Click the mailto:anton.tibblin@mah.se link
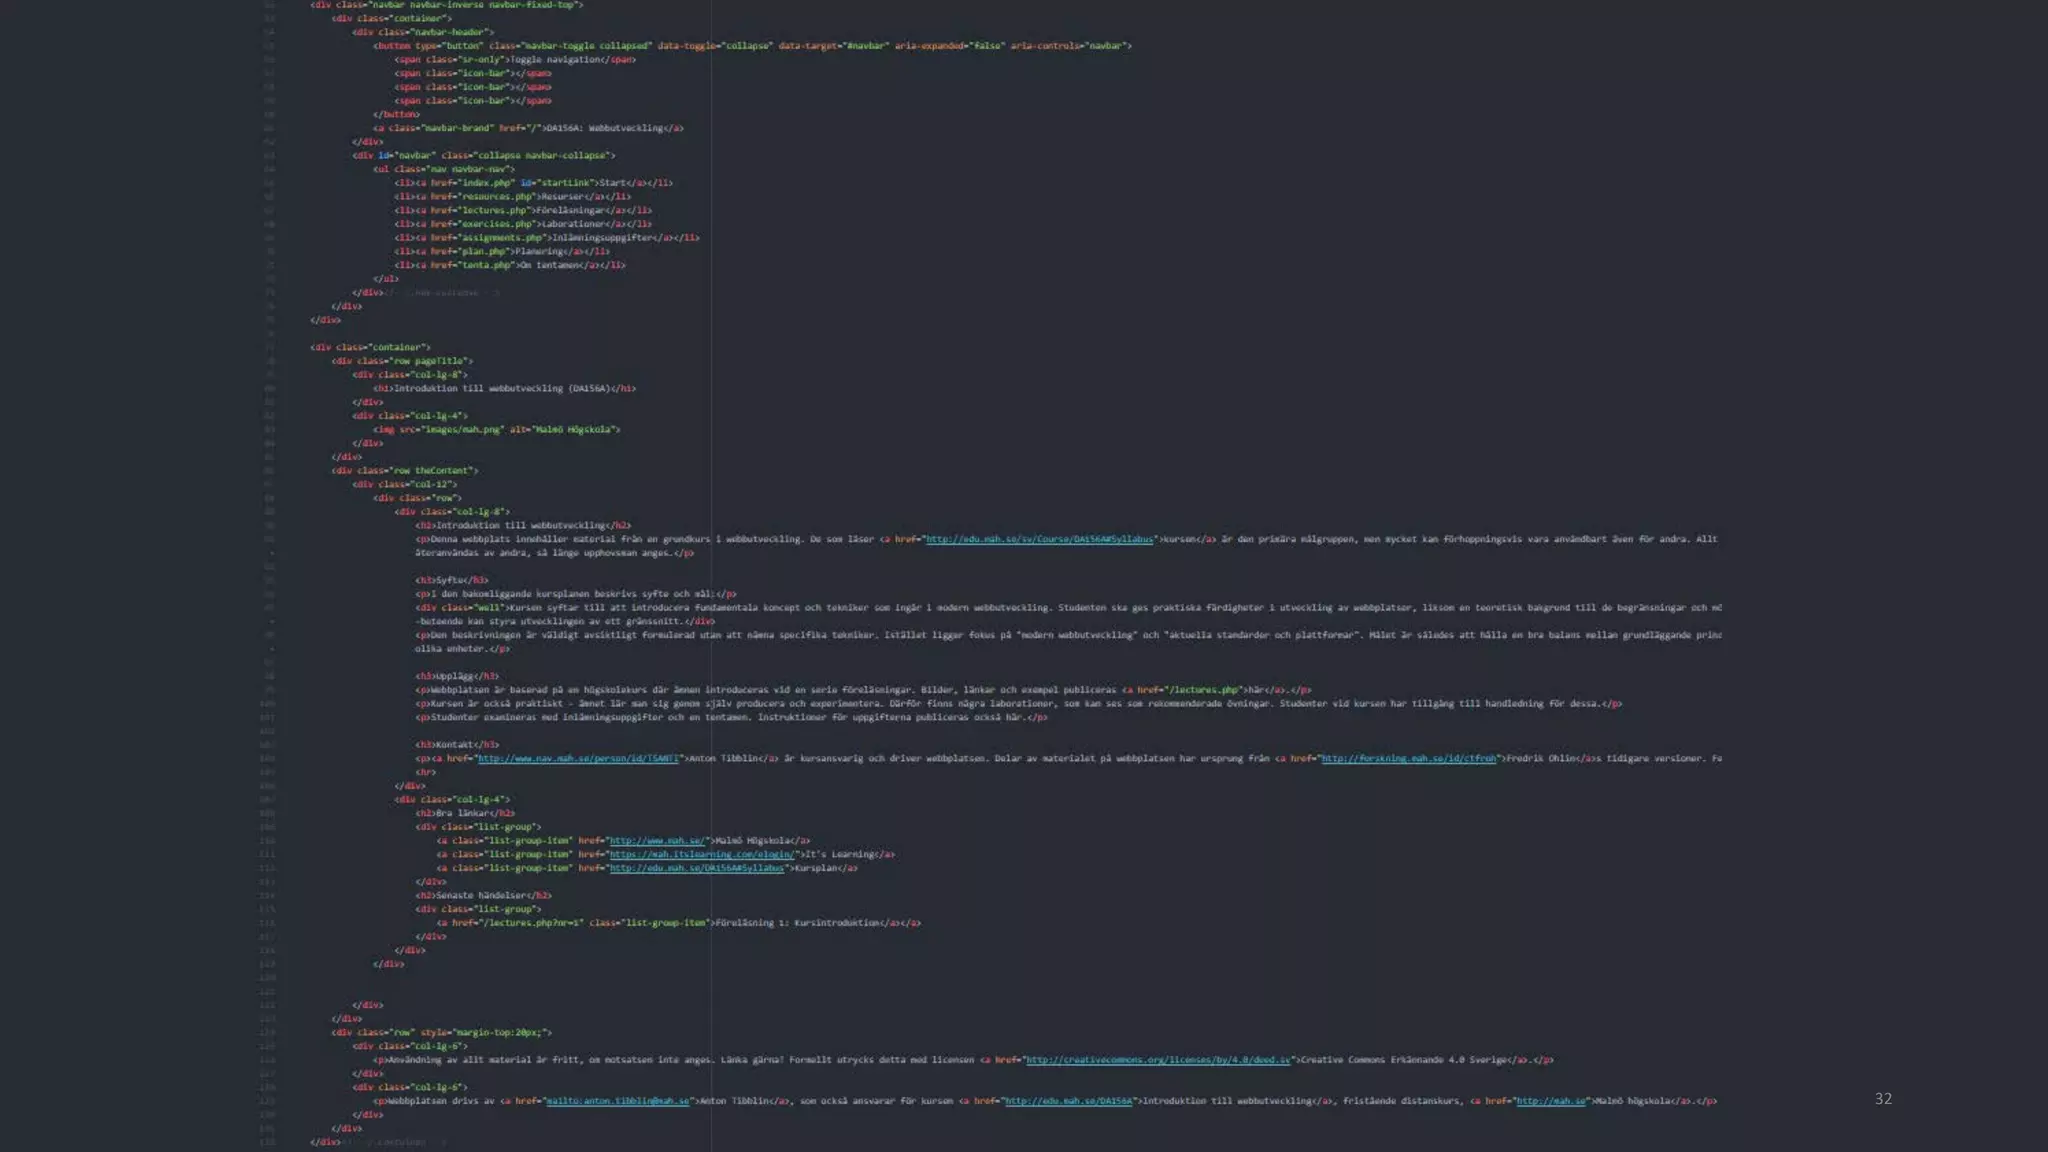Screen dimensions: 2048x1152 point(617,1101)
